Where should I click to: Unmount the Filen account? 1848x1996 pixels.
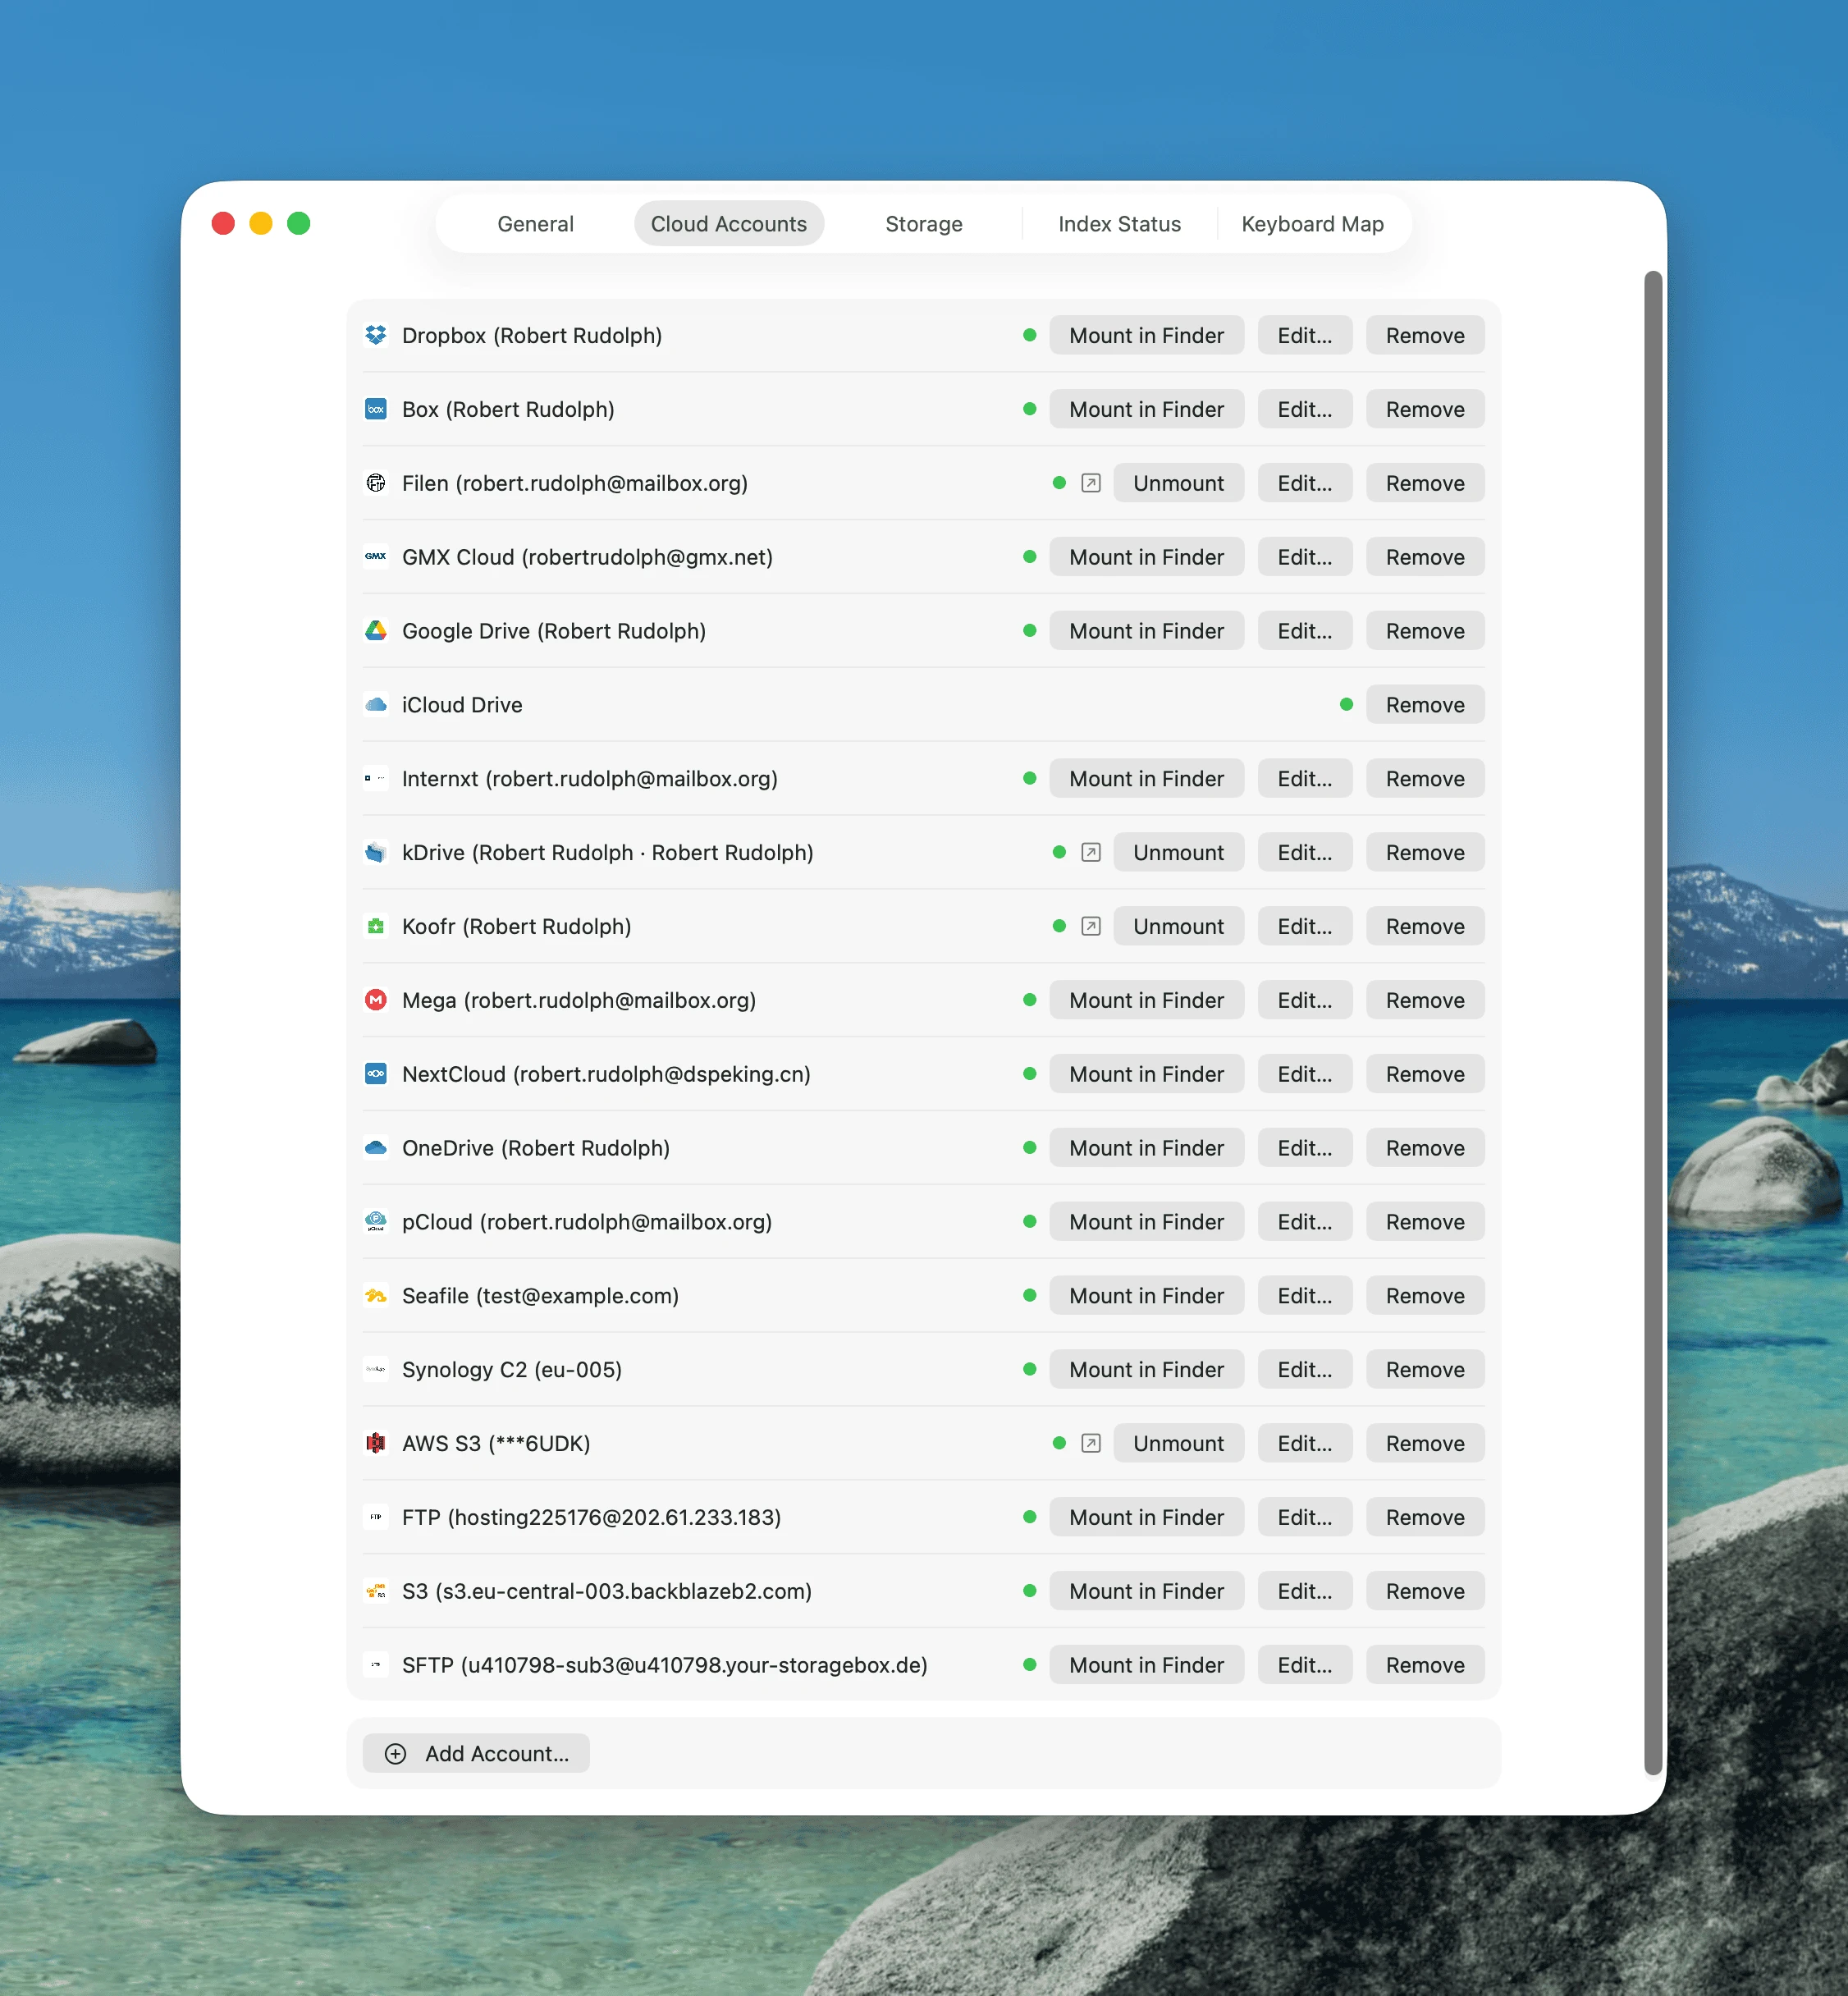pos(1178,483)
